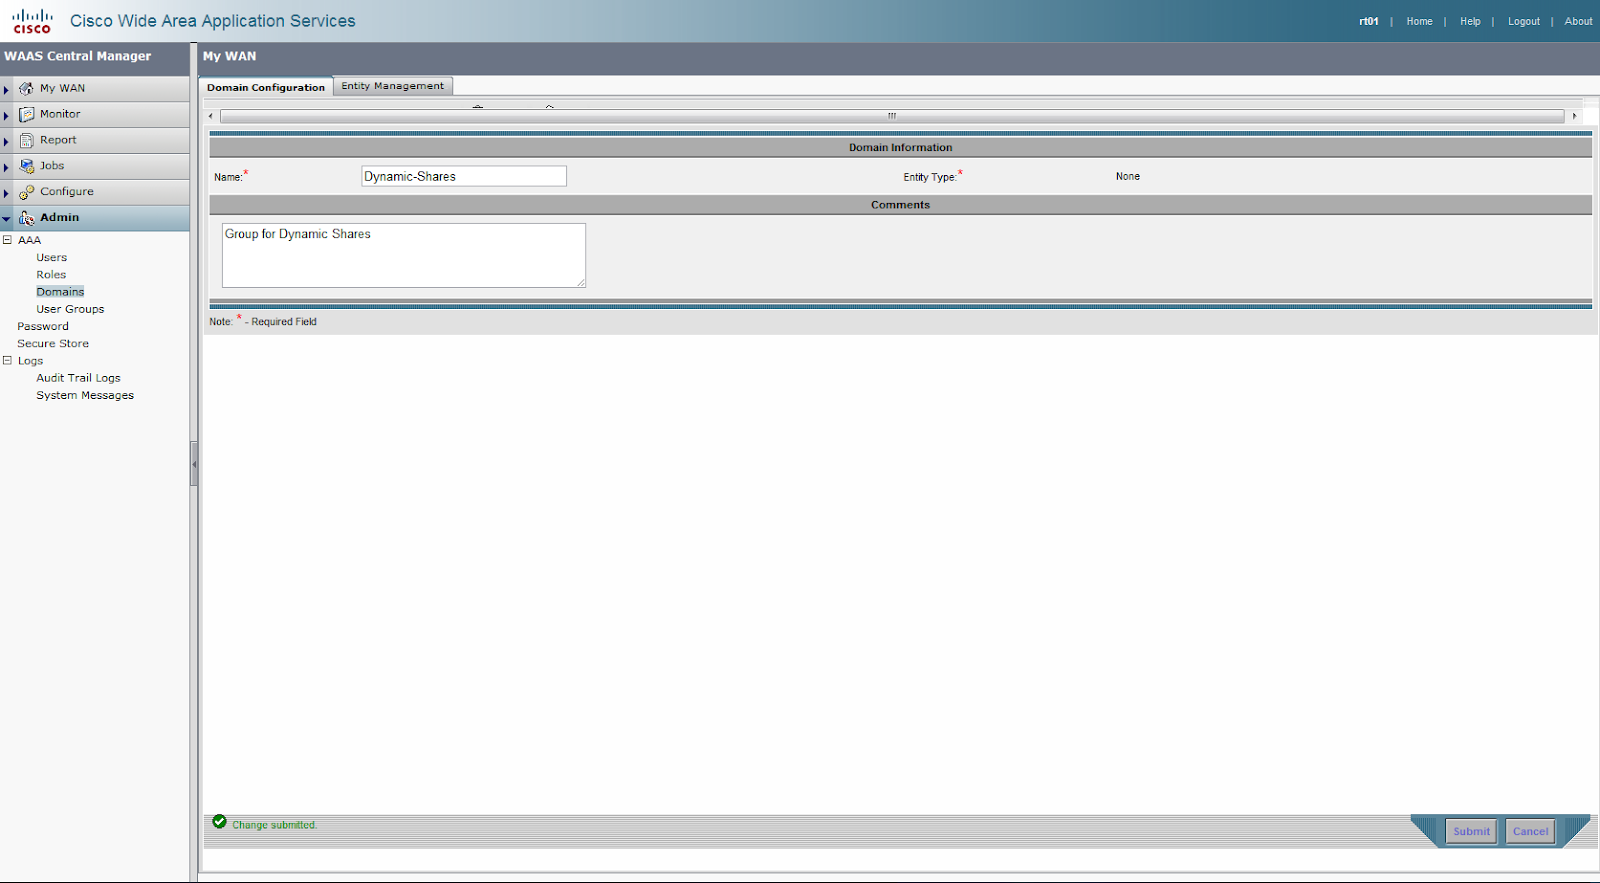The image size is (1600, 883).
Task: Collapse the Admin menu arrow
Action: coord(6,219)
